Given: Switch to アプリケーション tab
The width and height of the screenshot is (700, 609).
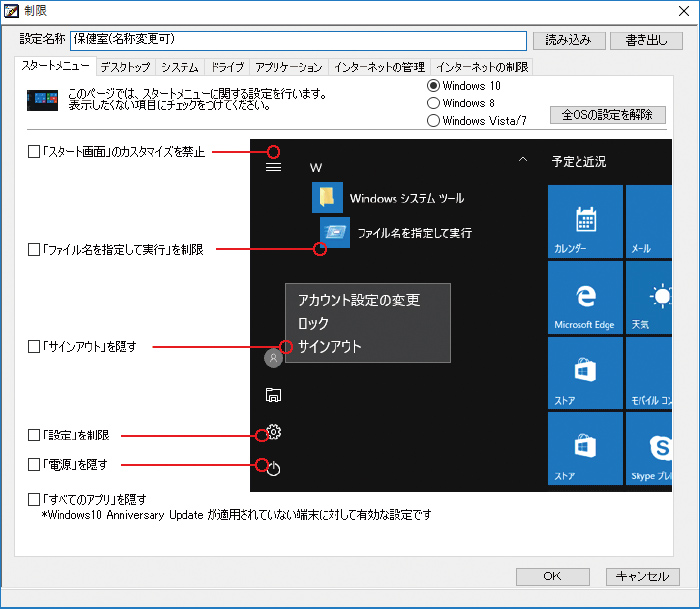Looking at the screenshot, I should click(x=289, y=67).
